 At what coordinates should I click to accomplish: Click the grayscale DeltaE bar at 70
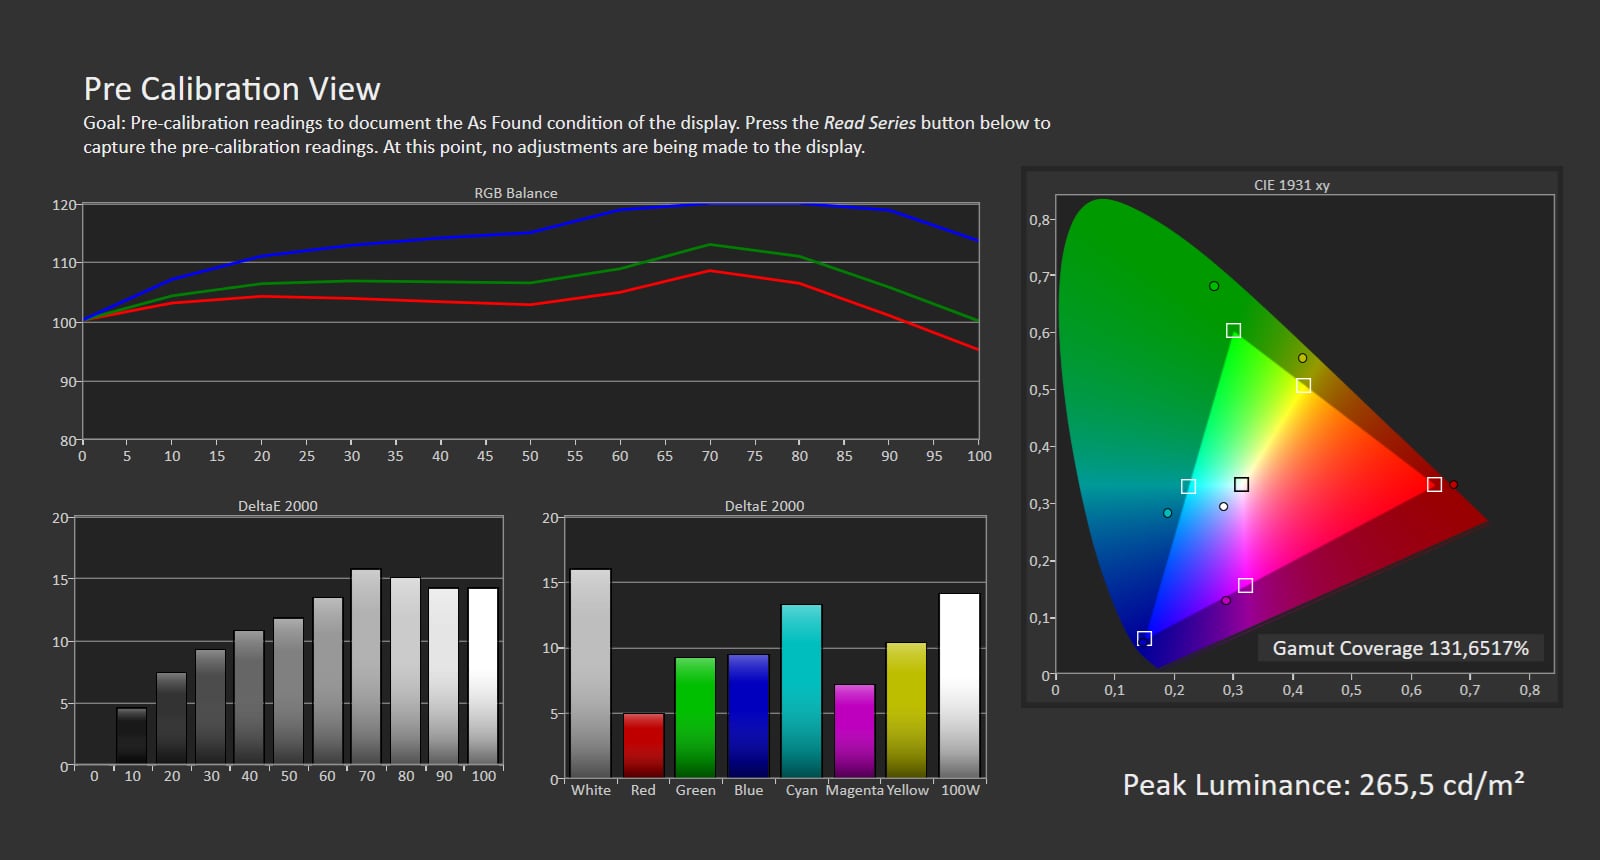(366, 667)
